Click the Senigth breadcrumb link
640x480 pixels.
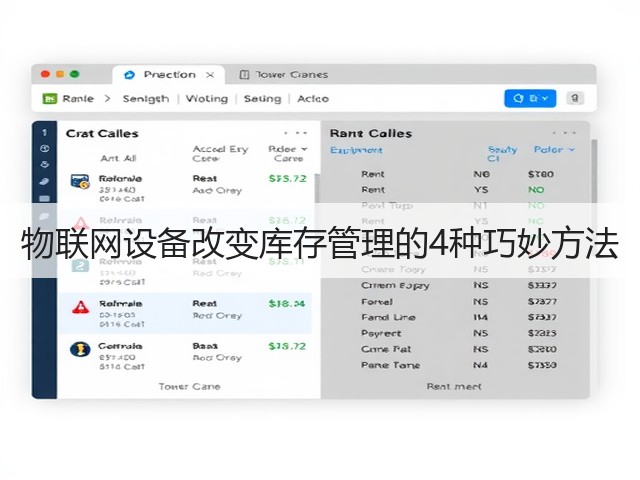(146, 99)
